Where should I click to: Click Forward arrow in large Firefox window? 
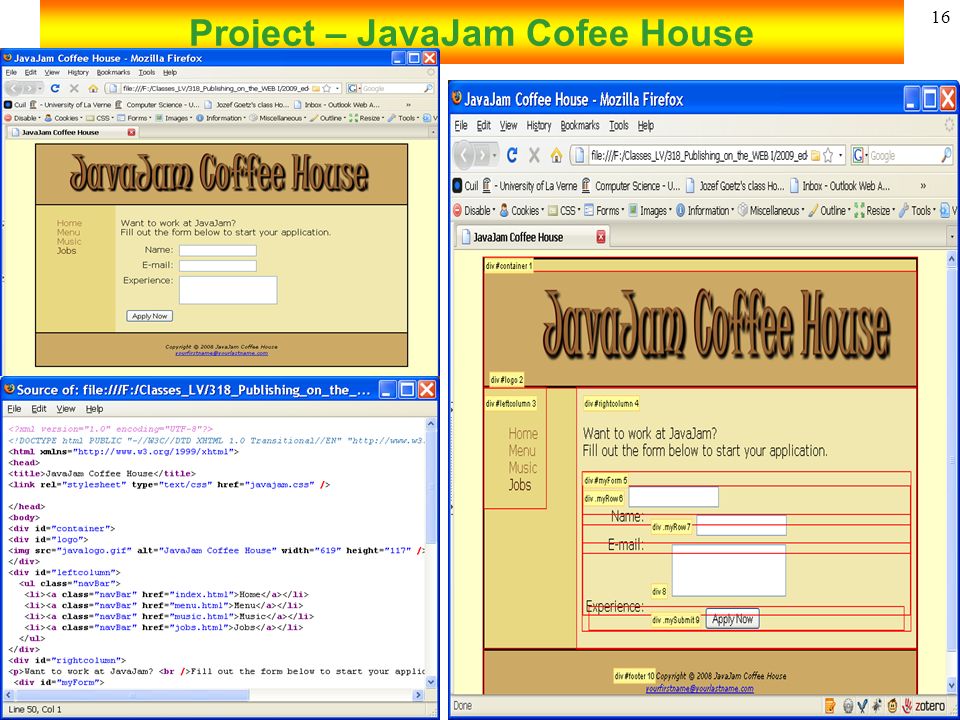pos(484,156)
